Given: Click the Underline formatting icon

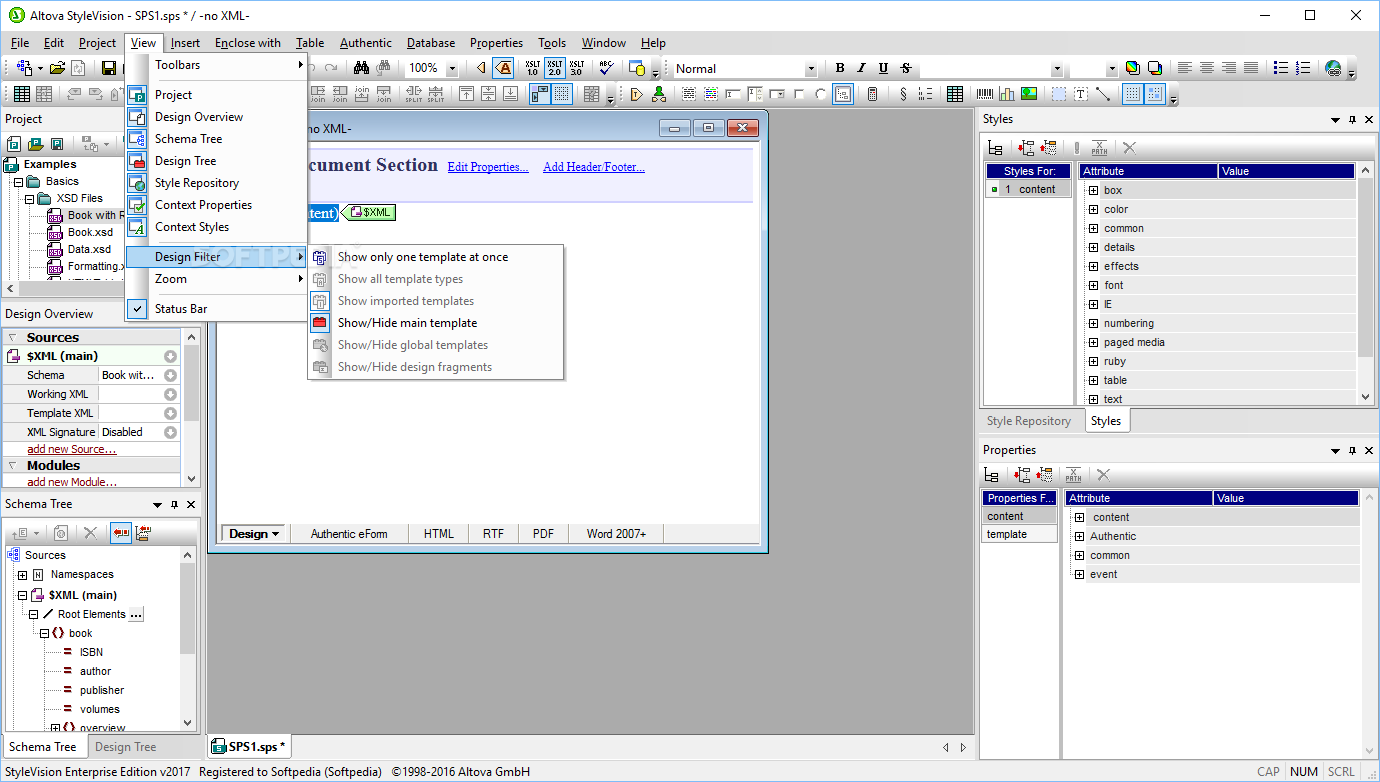Looking at the screenshot, I should point(883,68).
